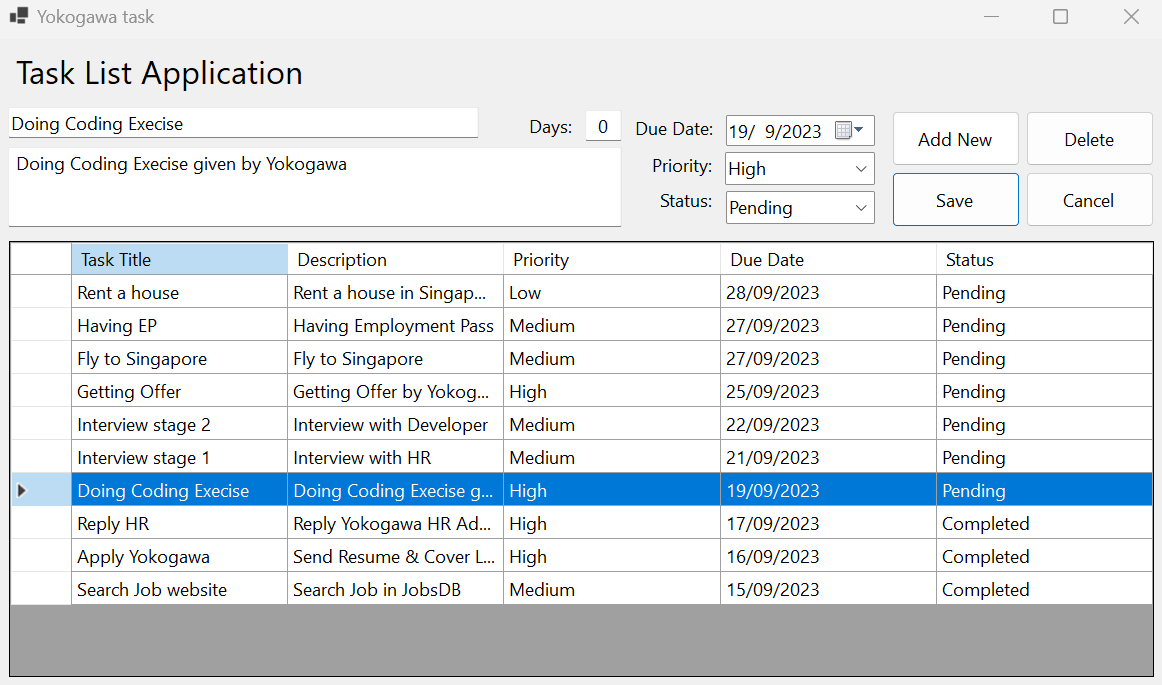Click the Add New button
The width and height of the screenshot is (1162, 685).
click(955, 138)
